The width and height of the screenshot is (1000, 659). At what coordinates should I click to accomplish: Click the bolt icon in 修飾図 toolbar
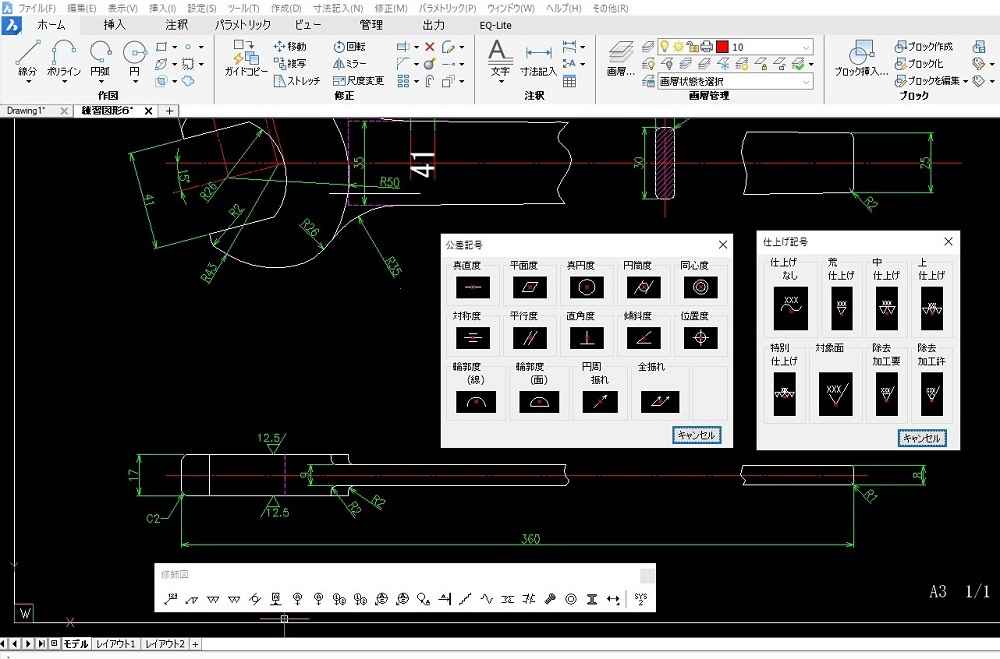click(x=550, y=599)
